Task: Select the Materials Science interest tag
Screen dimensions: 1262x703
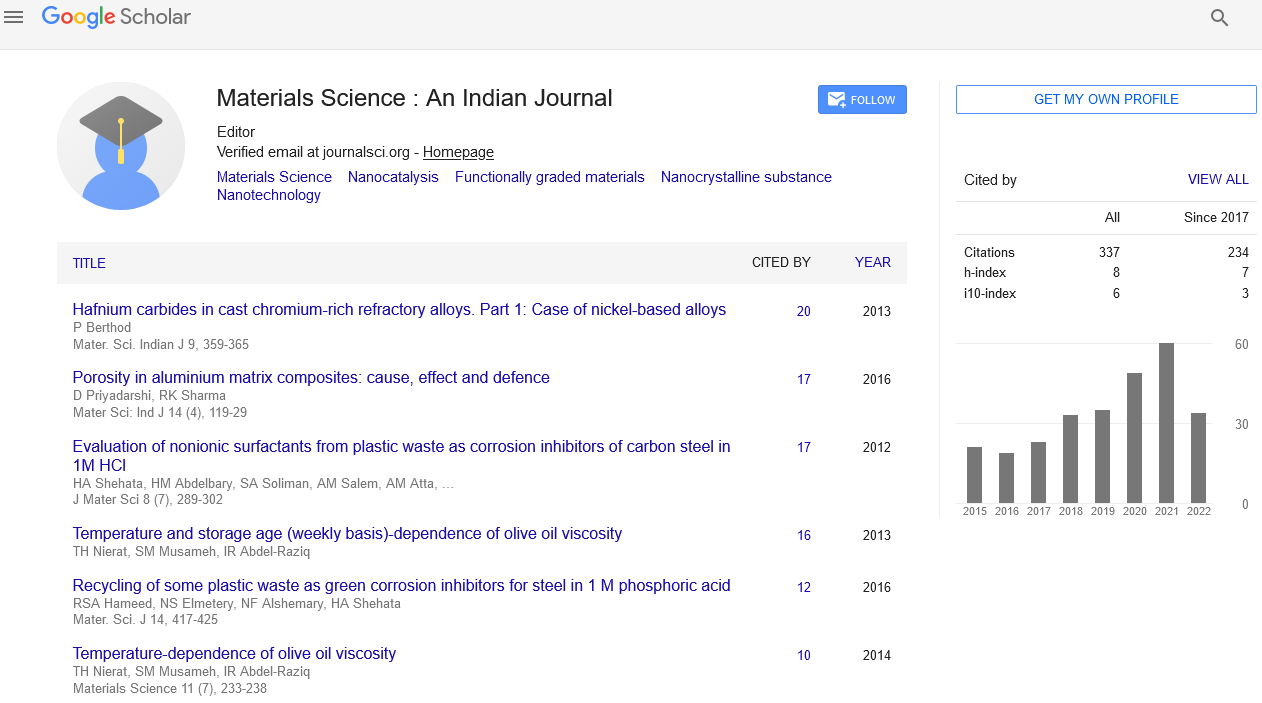Action: click(274, 177)
